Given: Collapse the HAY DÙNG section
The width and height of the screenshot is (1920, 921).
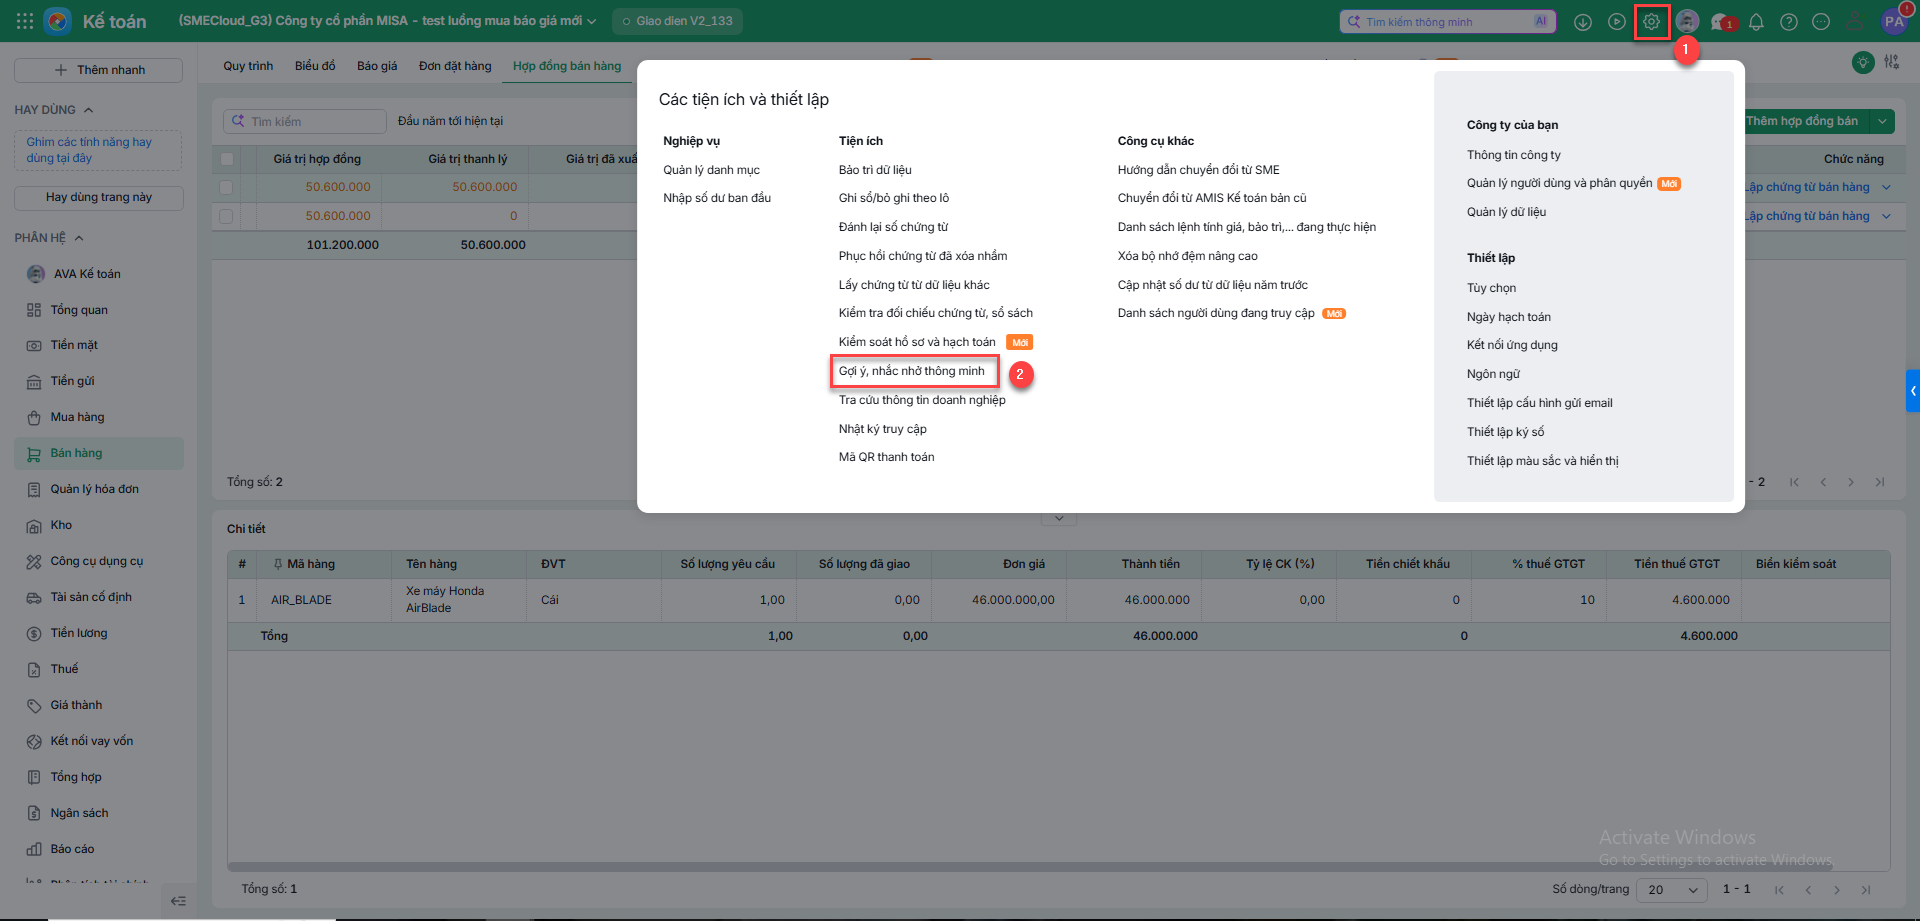Looking at the screenshot, I should tap(89, 110).
